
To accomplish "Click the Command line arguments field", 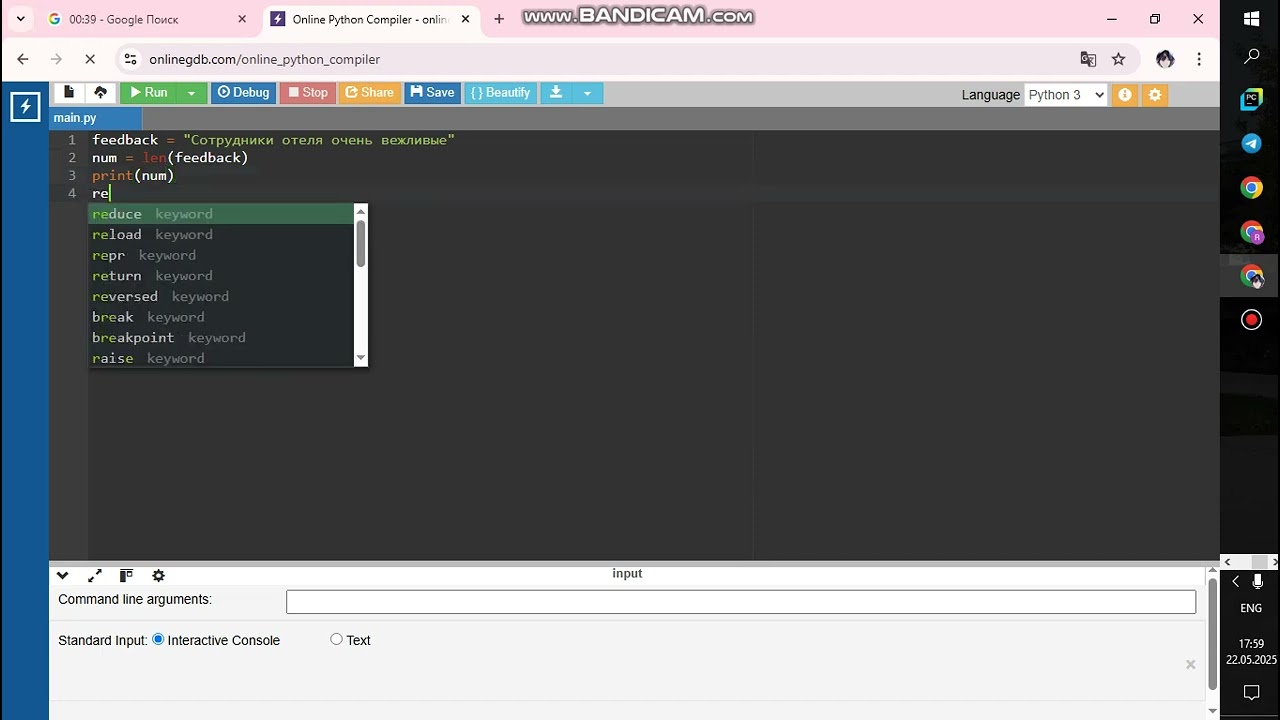I will tap(741, 602).
